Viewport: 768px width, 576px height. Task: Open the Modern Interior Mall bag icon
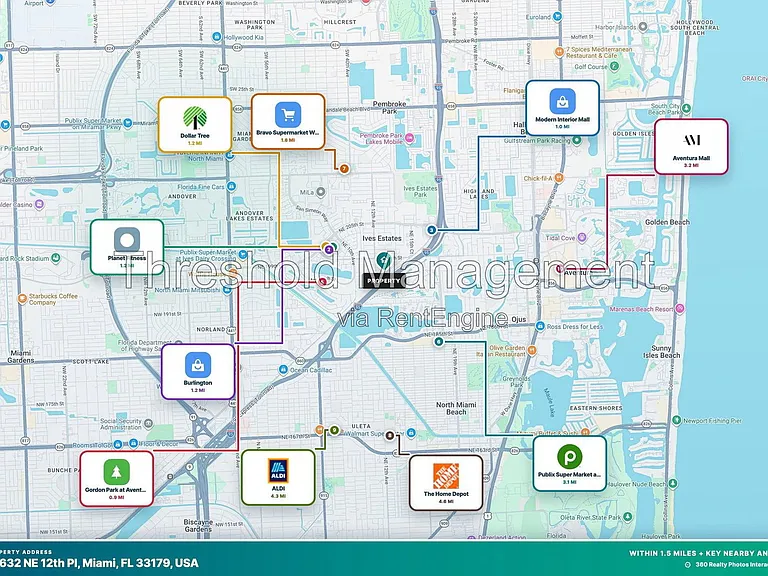tap(562, 101)
